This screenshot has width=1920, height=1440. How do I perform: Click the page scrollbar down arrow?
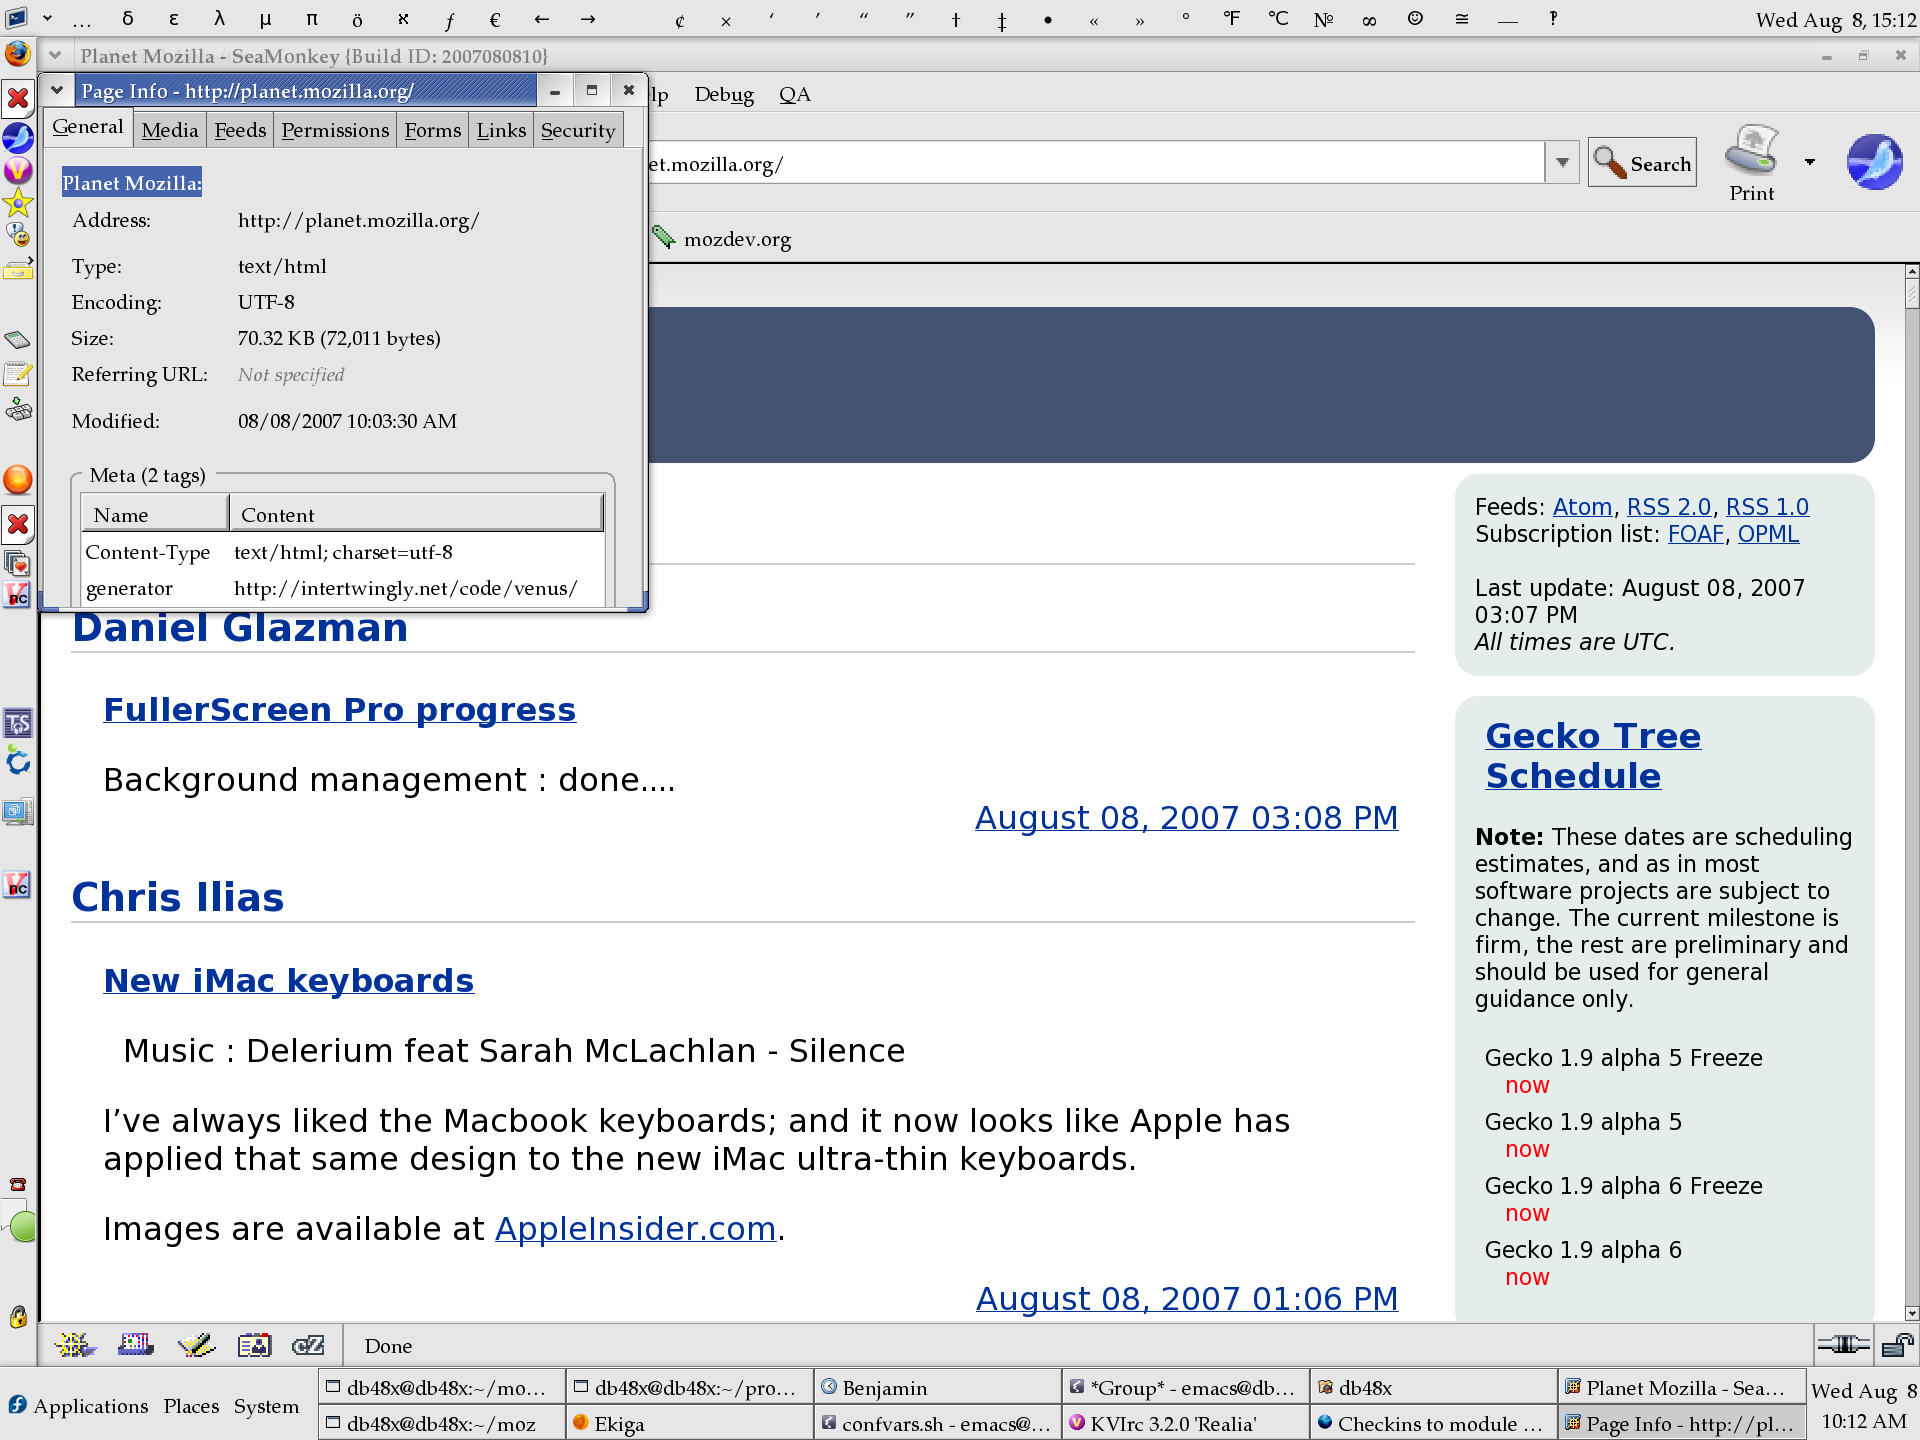(1911, 1313)
